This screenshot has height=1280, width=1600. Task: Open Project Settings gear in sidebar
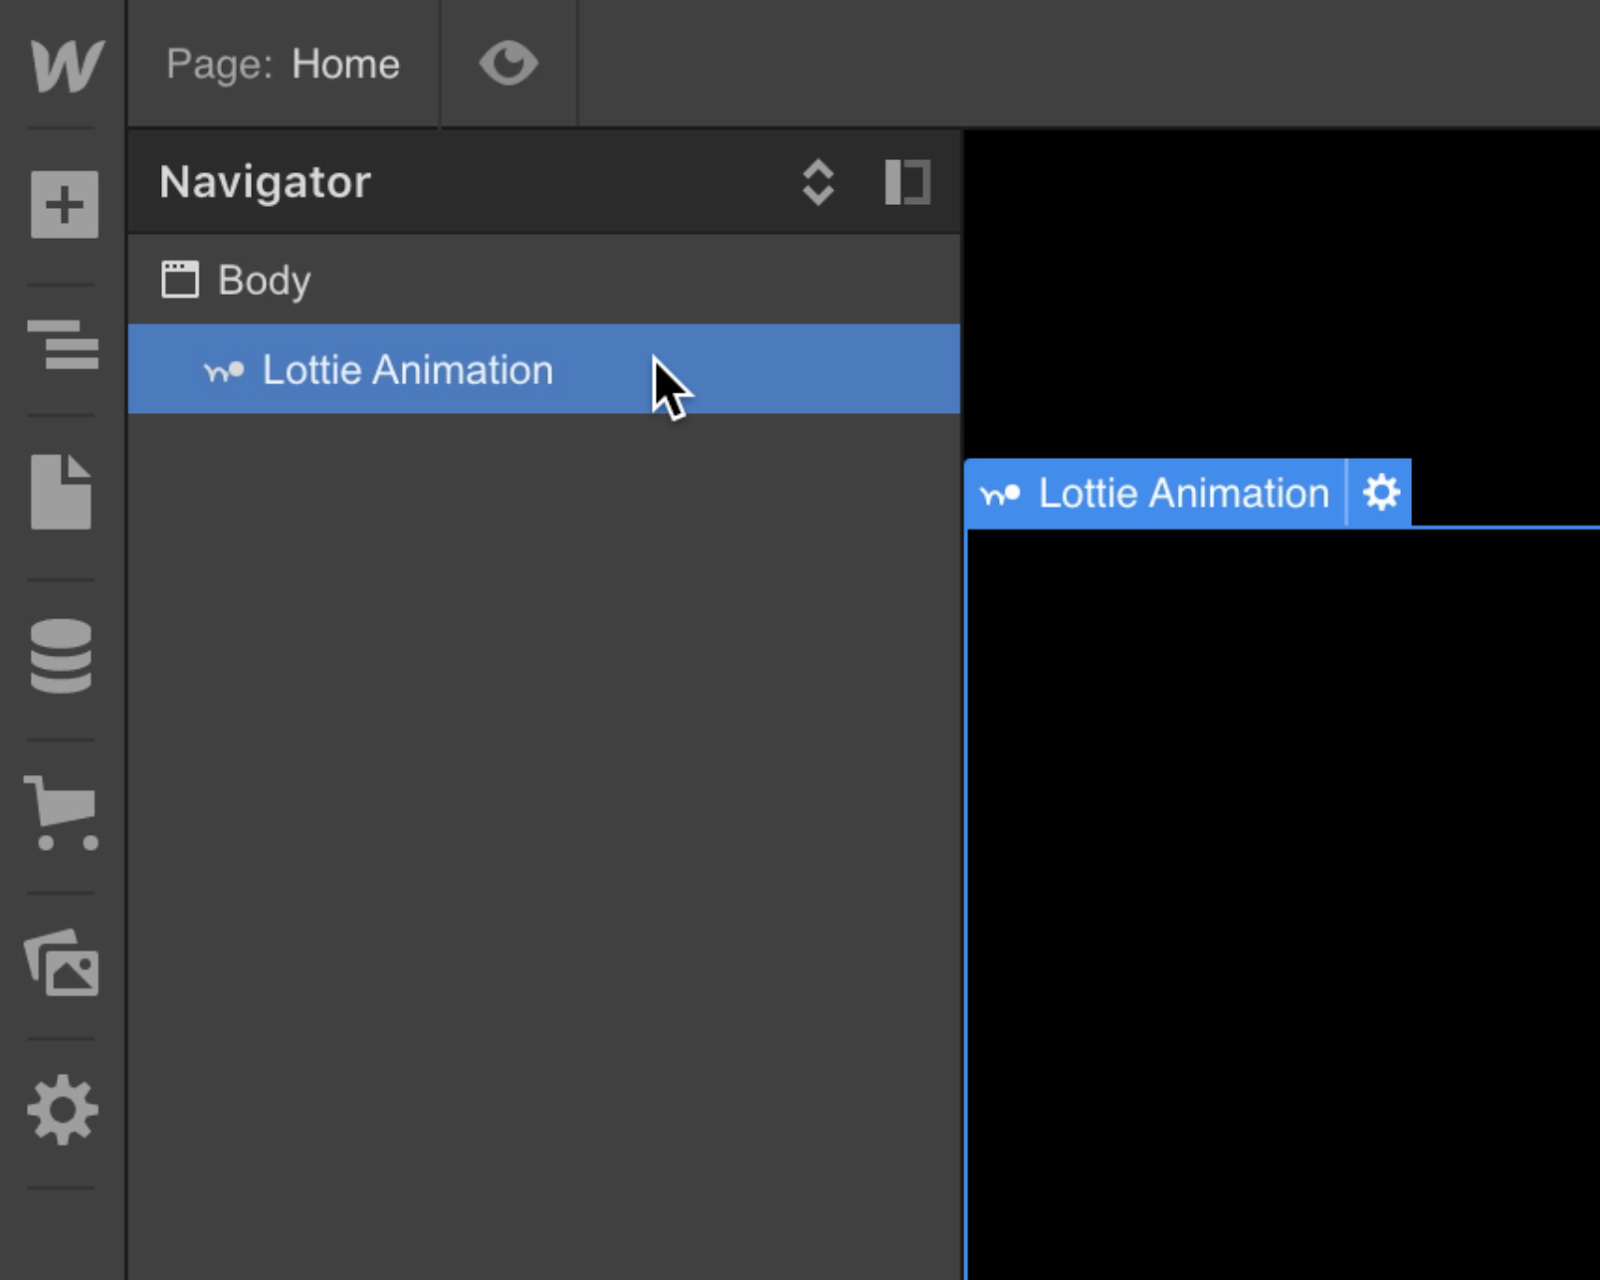pyautogui.click(x=63, y=1110)
